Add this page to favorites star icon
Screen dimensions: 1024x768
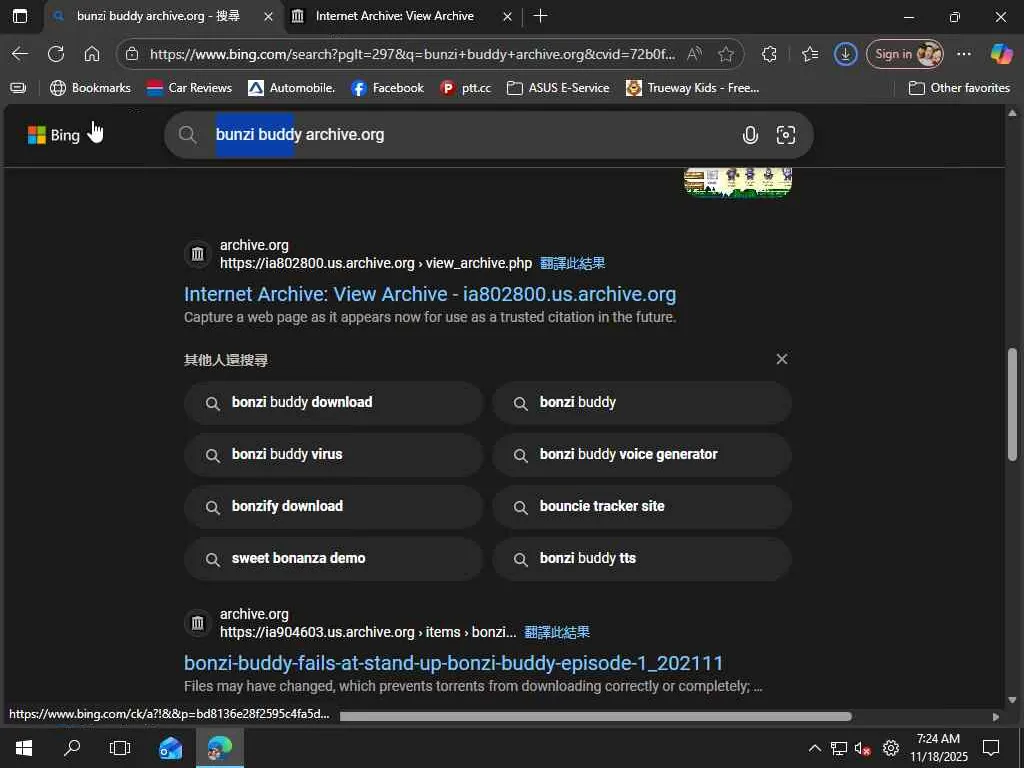pyautogui.click(x=726, y=54)
